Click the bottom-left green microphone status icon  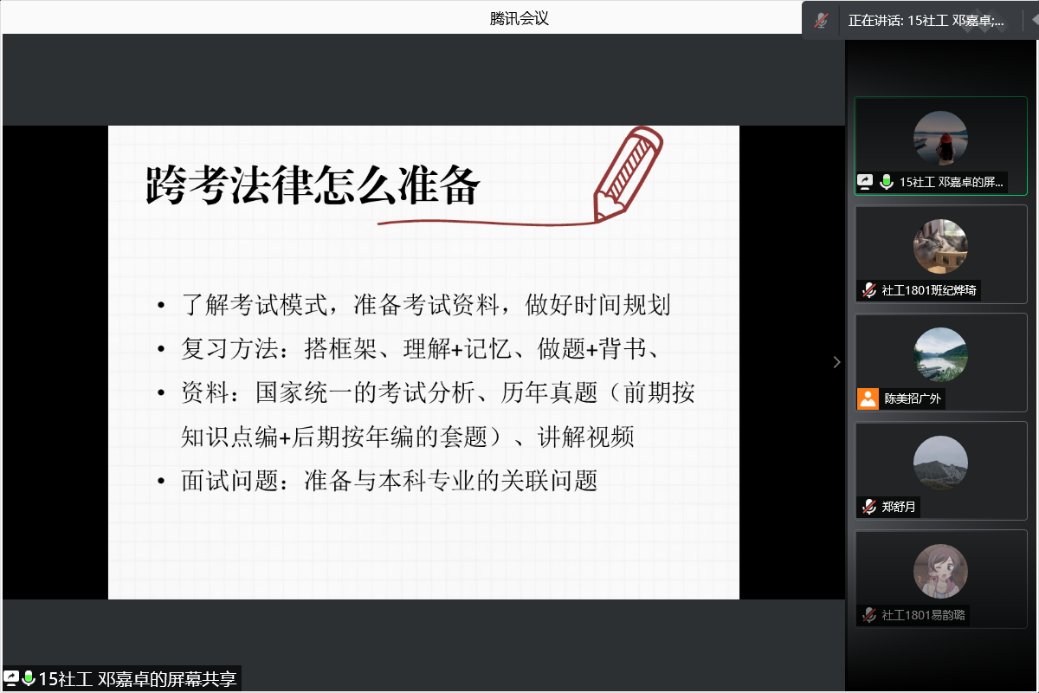(29, 679)
